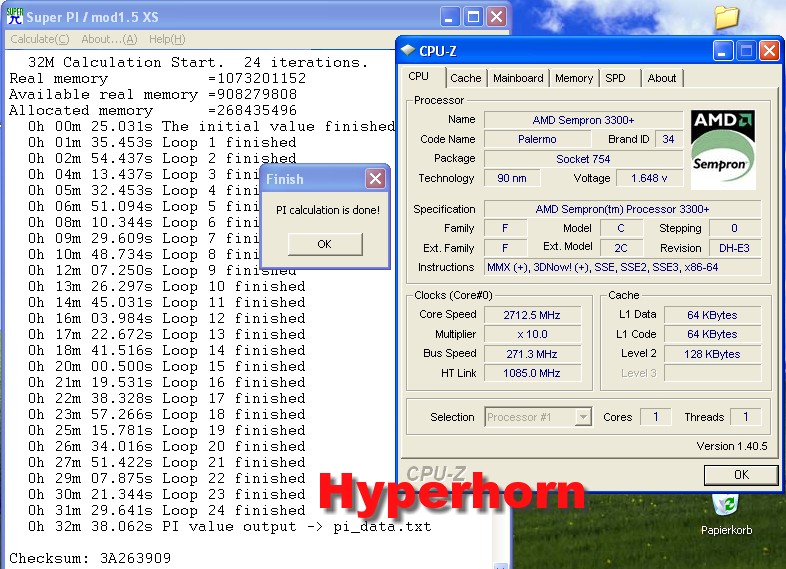
Task: Click the Name field 'AMD Sempron 3300+'
Action: 583,120
